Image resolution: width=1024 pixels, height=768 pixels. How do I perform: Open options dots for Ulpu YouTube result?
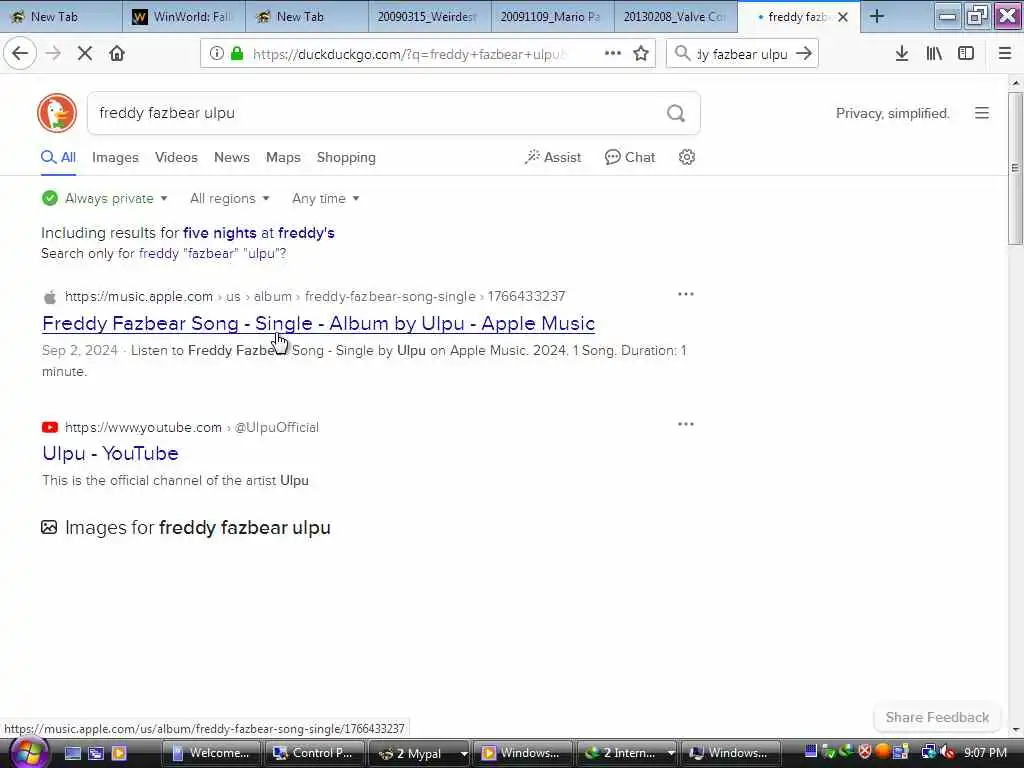point(686,424)
